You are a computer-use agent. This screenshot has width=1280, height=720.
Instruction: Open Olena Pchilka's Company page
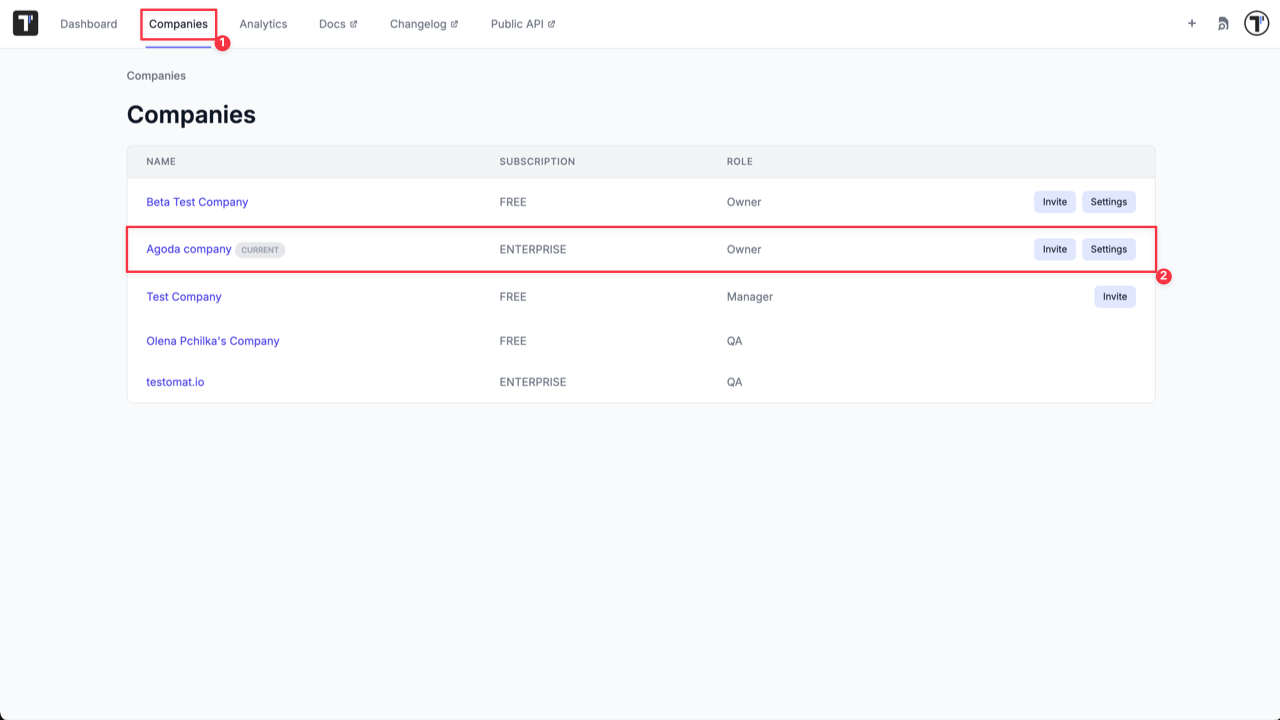coord(213,340)
